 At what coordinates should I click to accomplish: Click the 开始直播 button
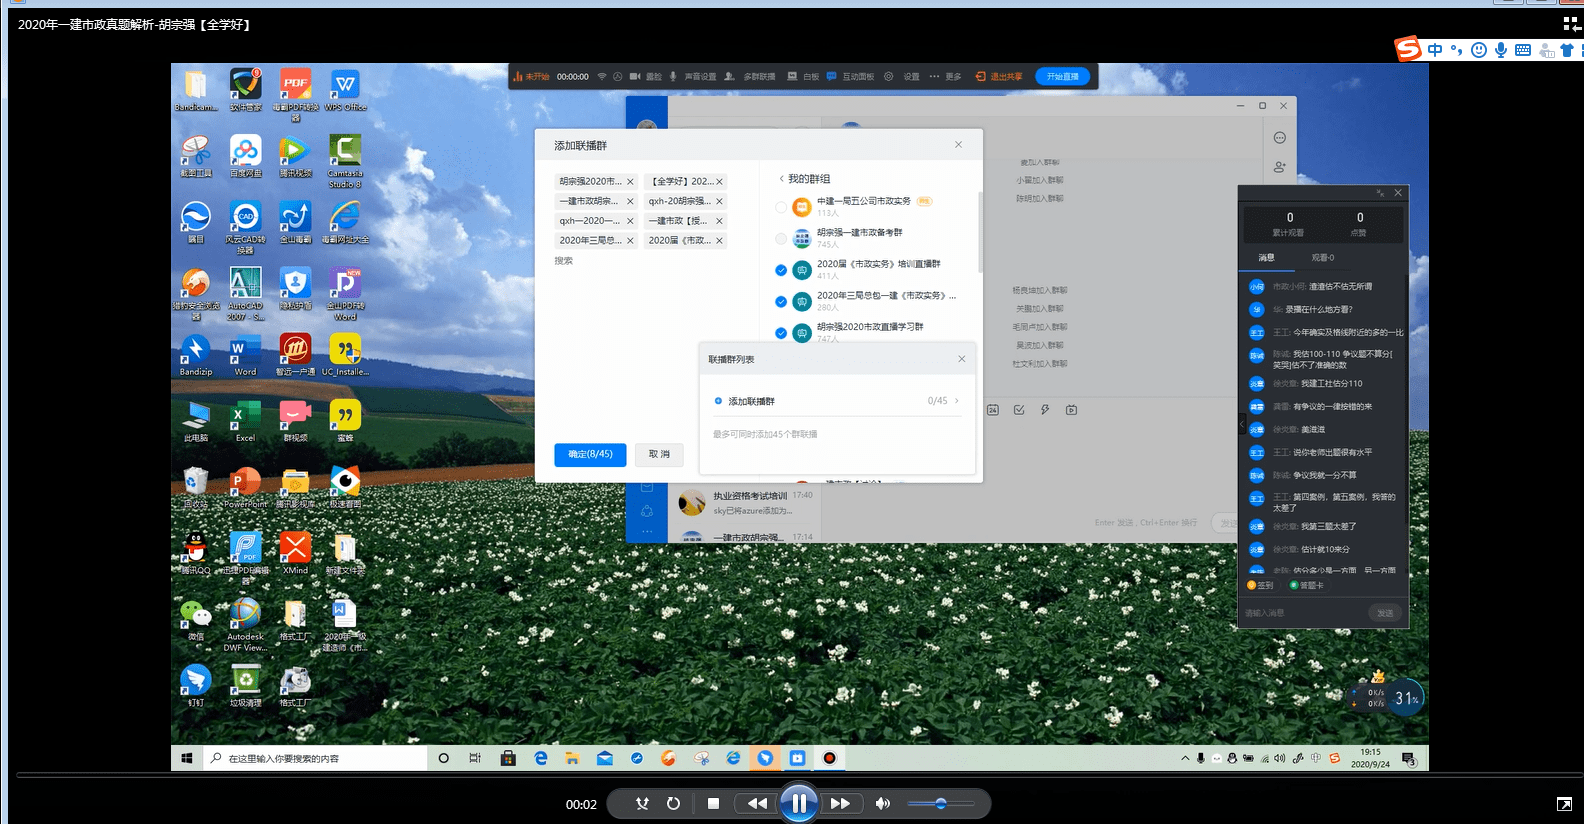click(x=1062, y=76)
